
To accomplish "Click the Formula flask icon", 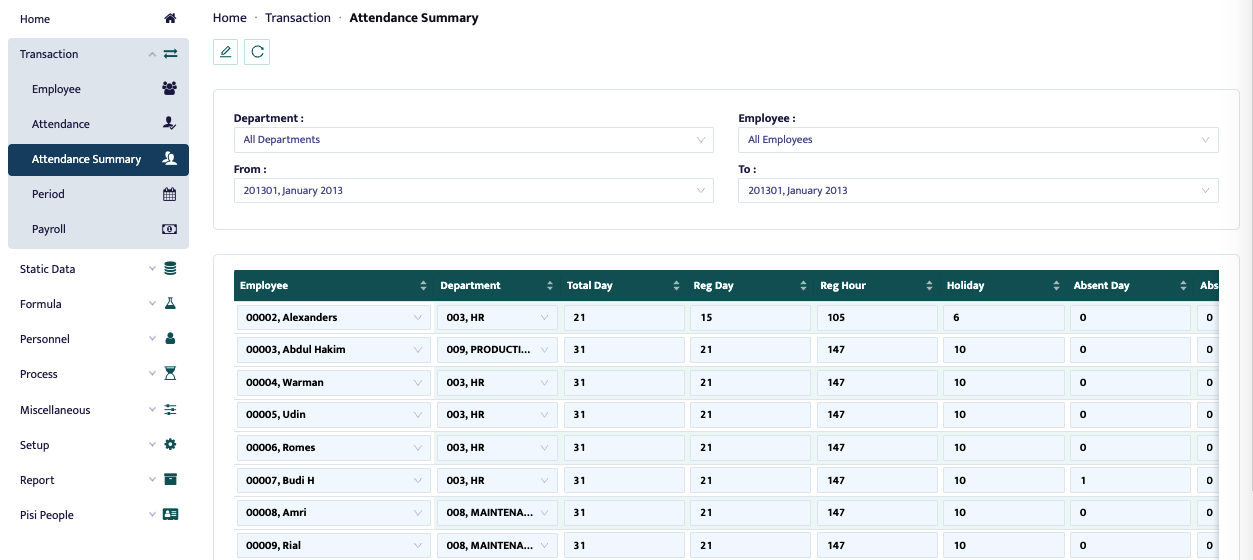I will 170,304.
